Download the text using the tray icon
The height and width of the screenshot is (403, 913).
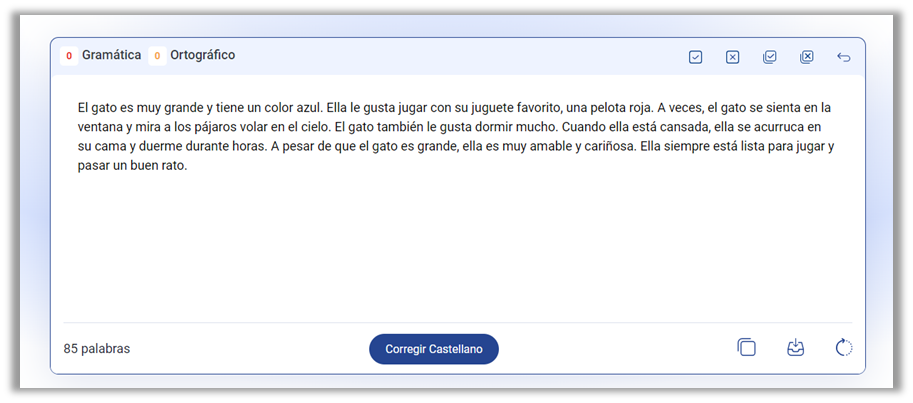795,348
